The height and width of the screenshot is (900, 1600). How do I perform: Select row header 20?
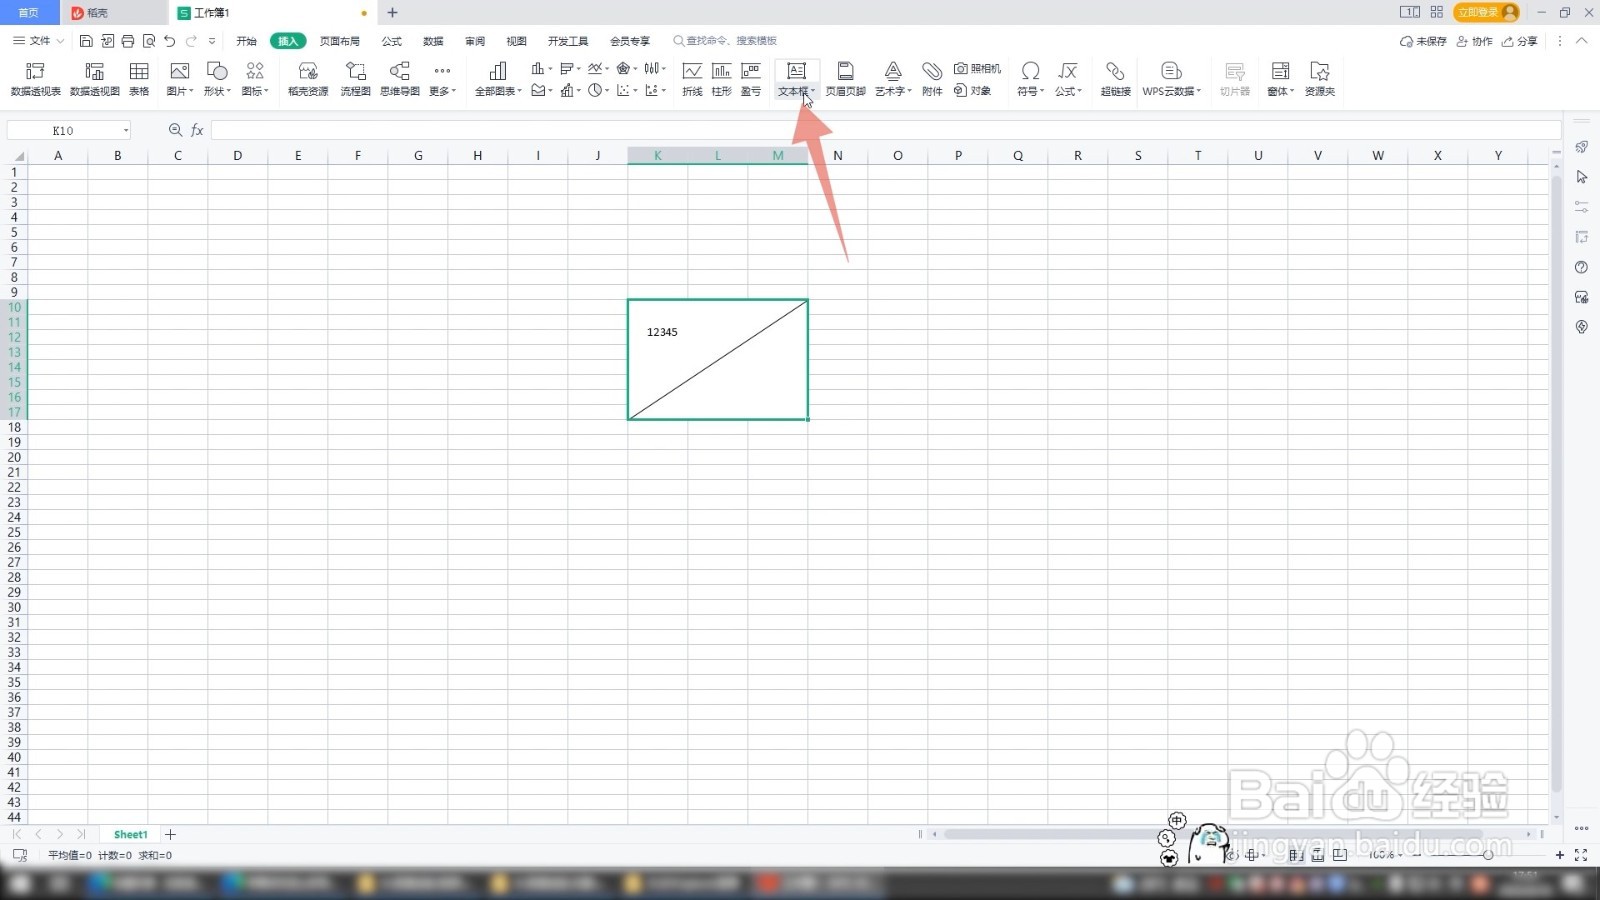[x=14, y=457]
